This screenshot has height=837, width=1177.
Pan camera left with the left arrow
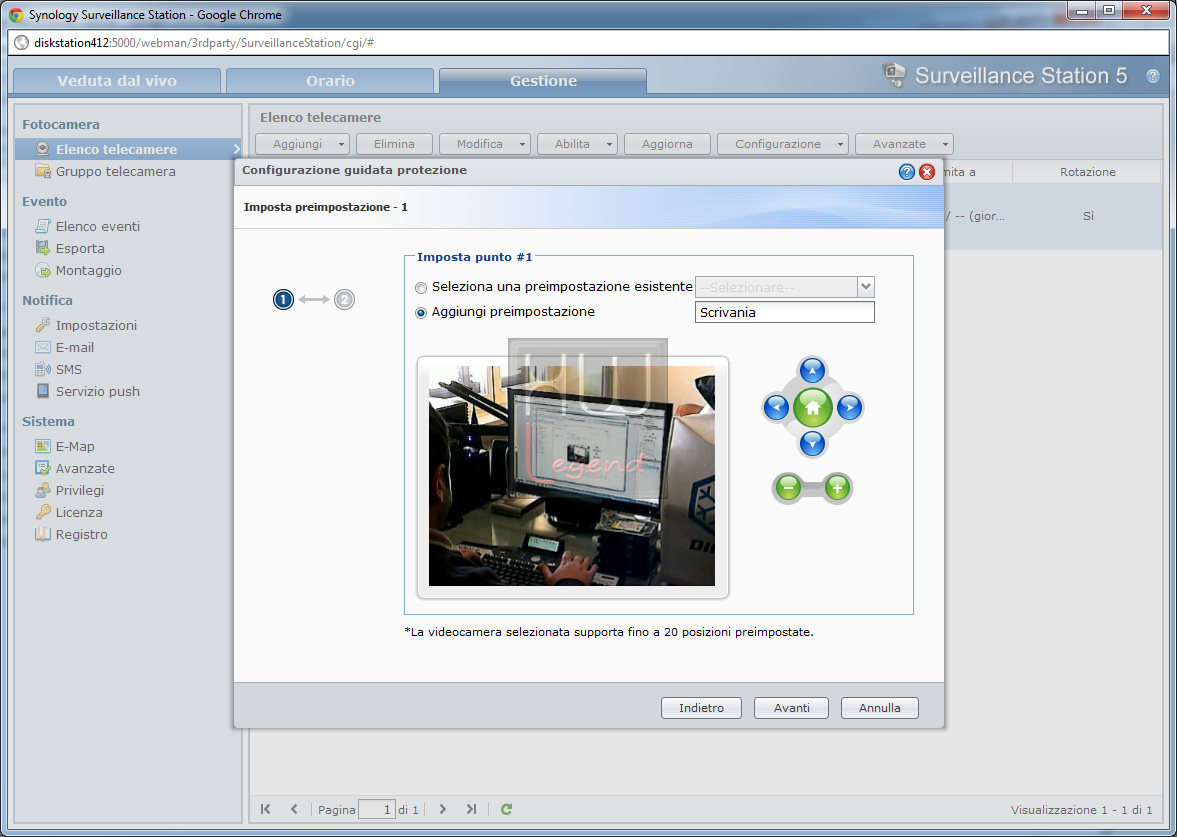tap(775, 407)
